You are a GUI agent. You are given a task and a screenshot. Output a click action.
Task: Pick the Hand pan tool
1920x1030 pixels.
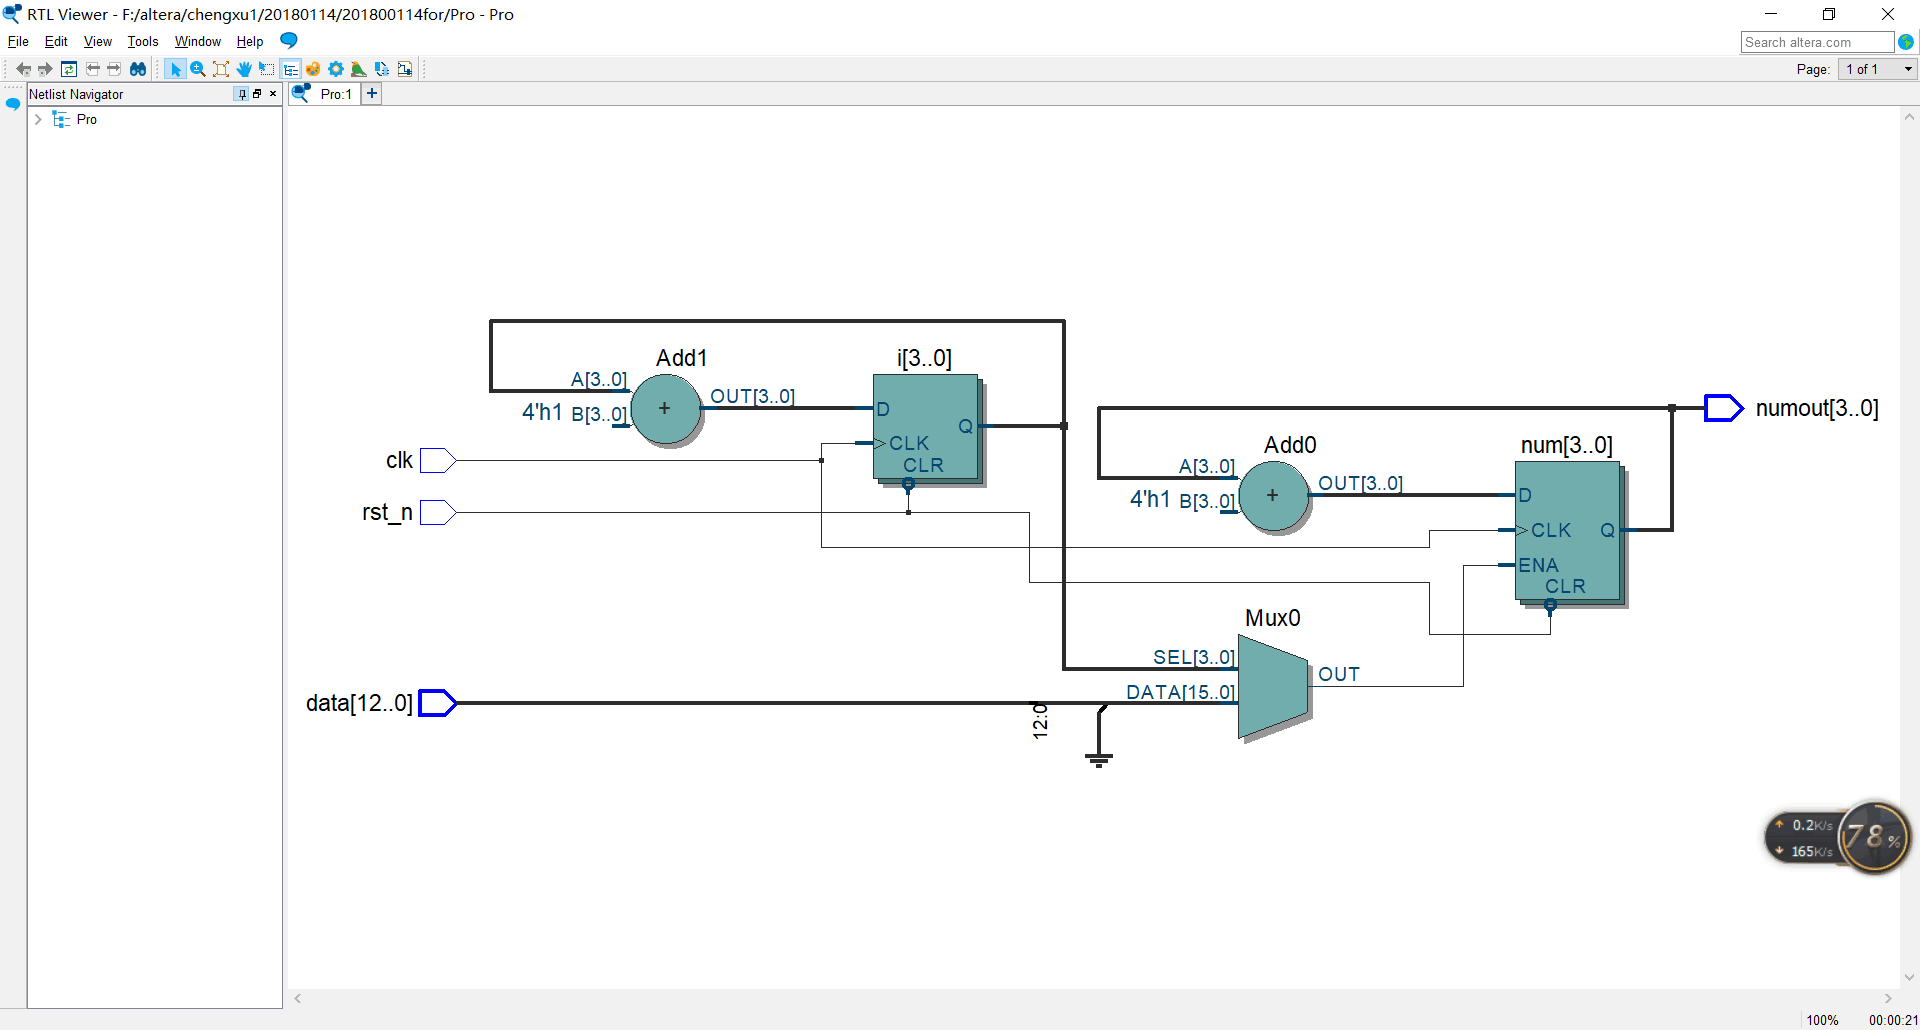244,69
